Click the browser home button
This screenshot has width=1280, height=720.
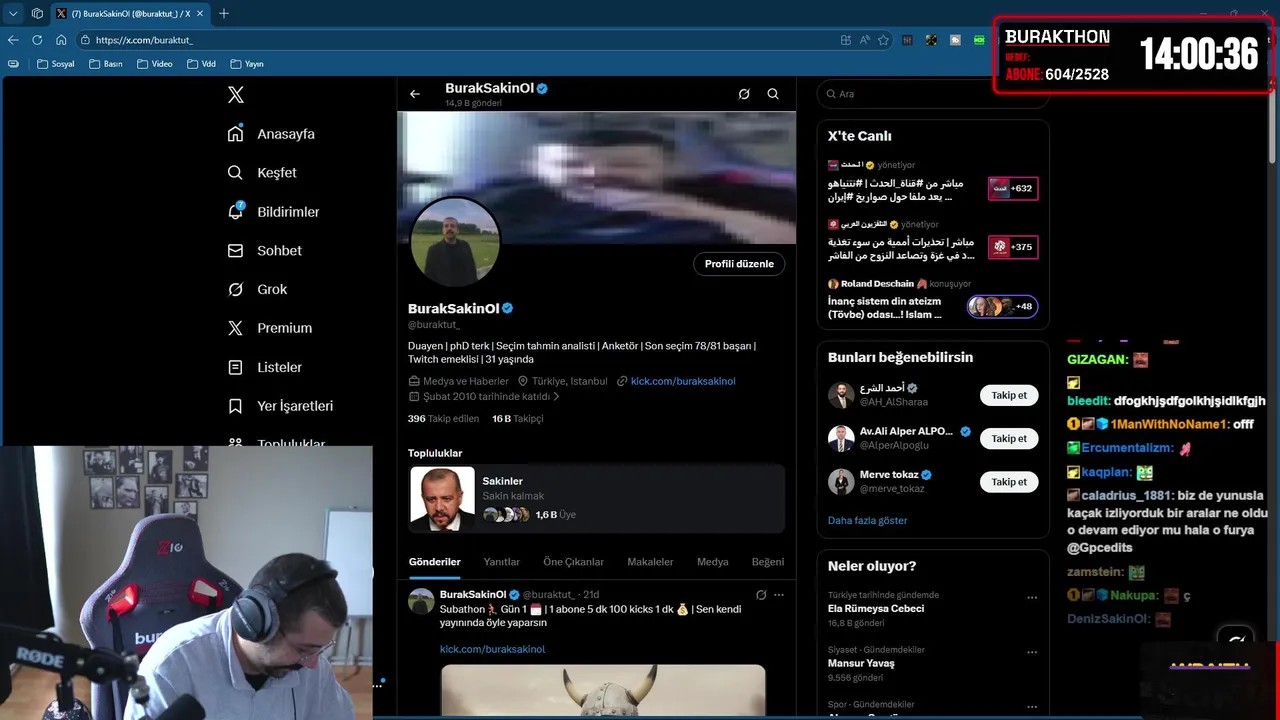click(61, 40)
